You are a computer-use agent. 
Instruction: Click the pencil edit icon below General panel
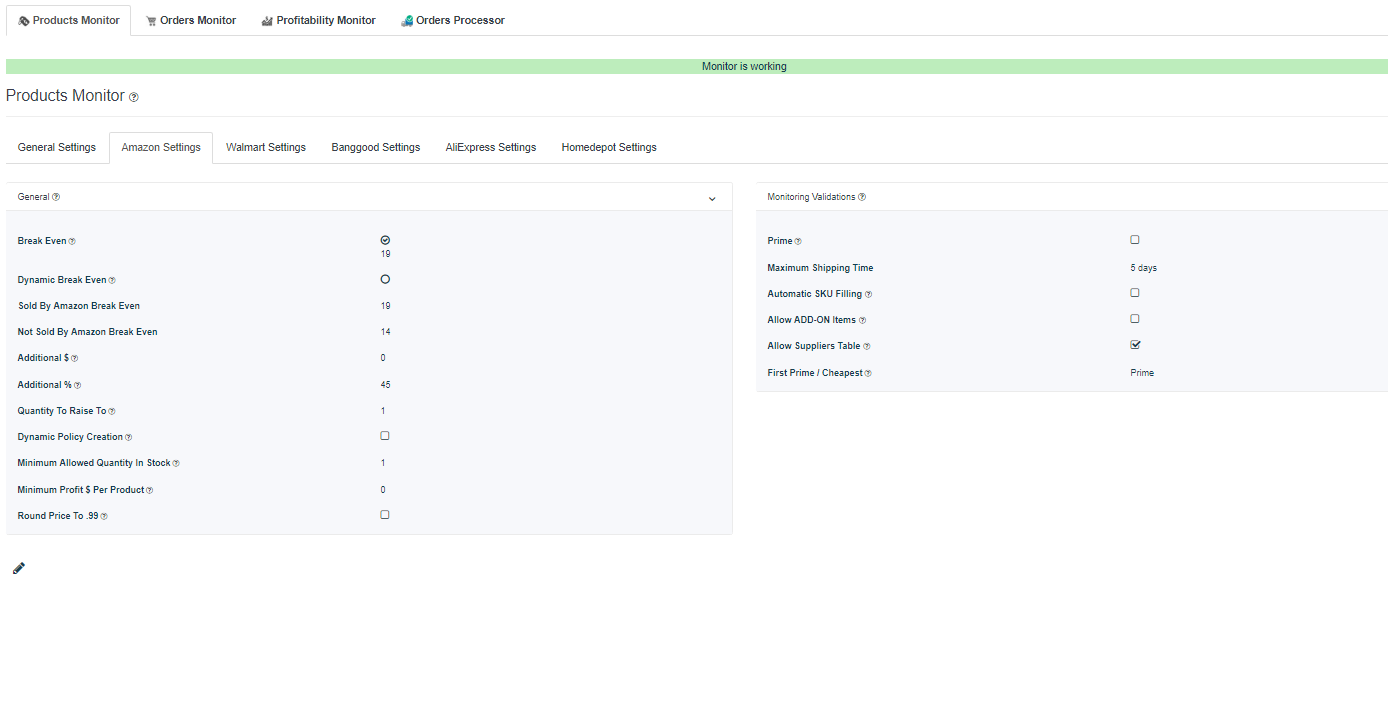pyautogui.click(x=19, y=568)
